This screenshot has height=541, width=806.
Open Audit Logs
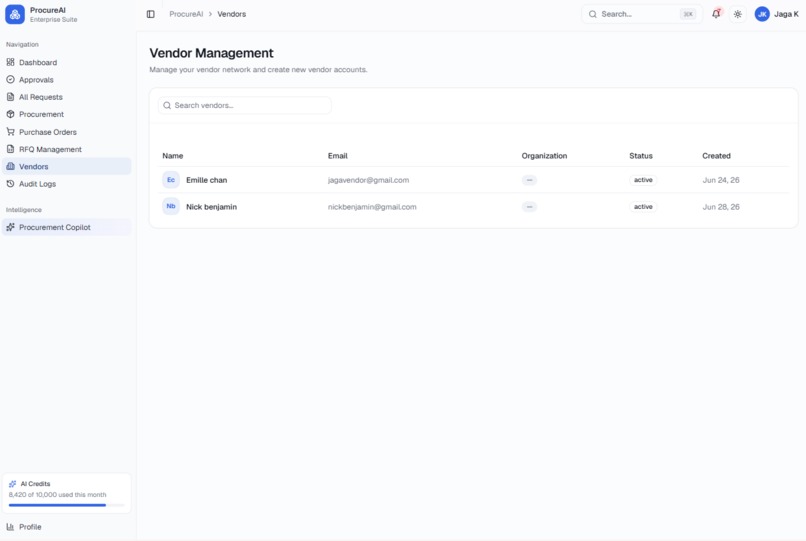click(x=67, y=184)
